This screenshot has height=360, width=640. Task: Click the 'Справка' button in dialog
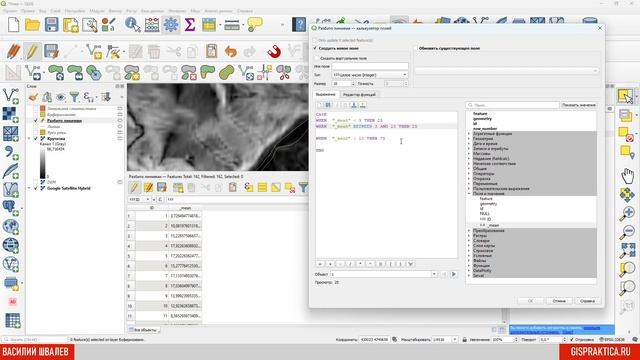[587, 301]
